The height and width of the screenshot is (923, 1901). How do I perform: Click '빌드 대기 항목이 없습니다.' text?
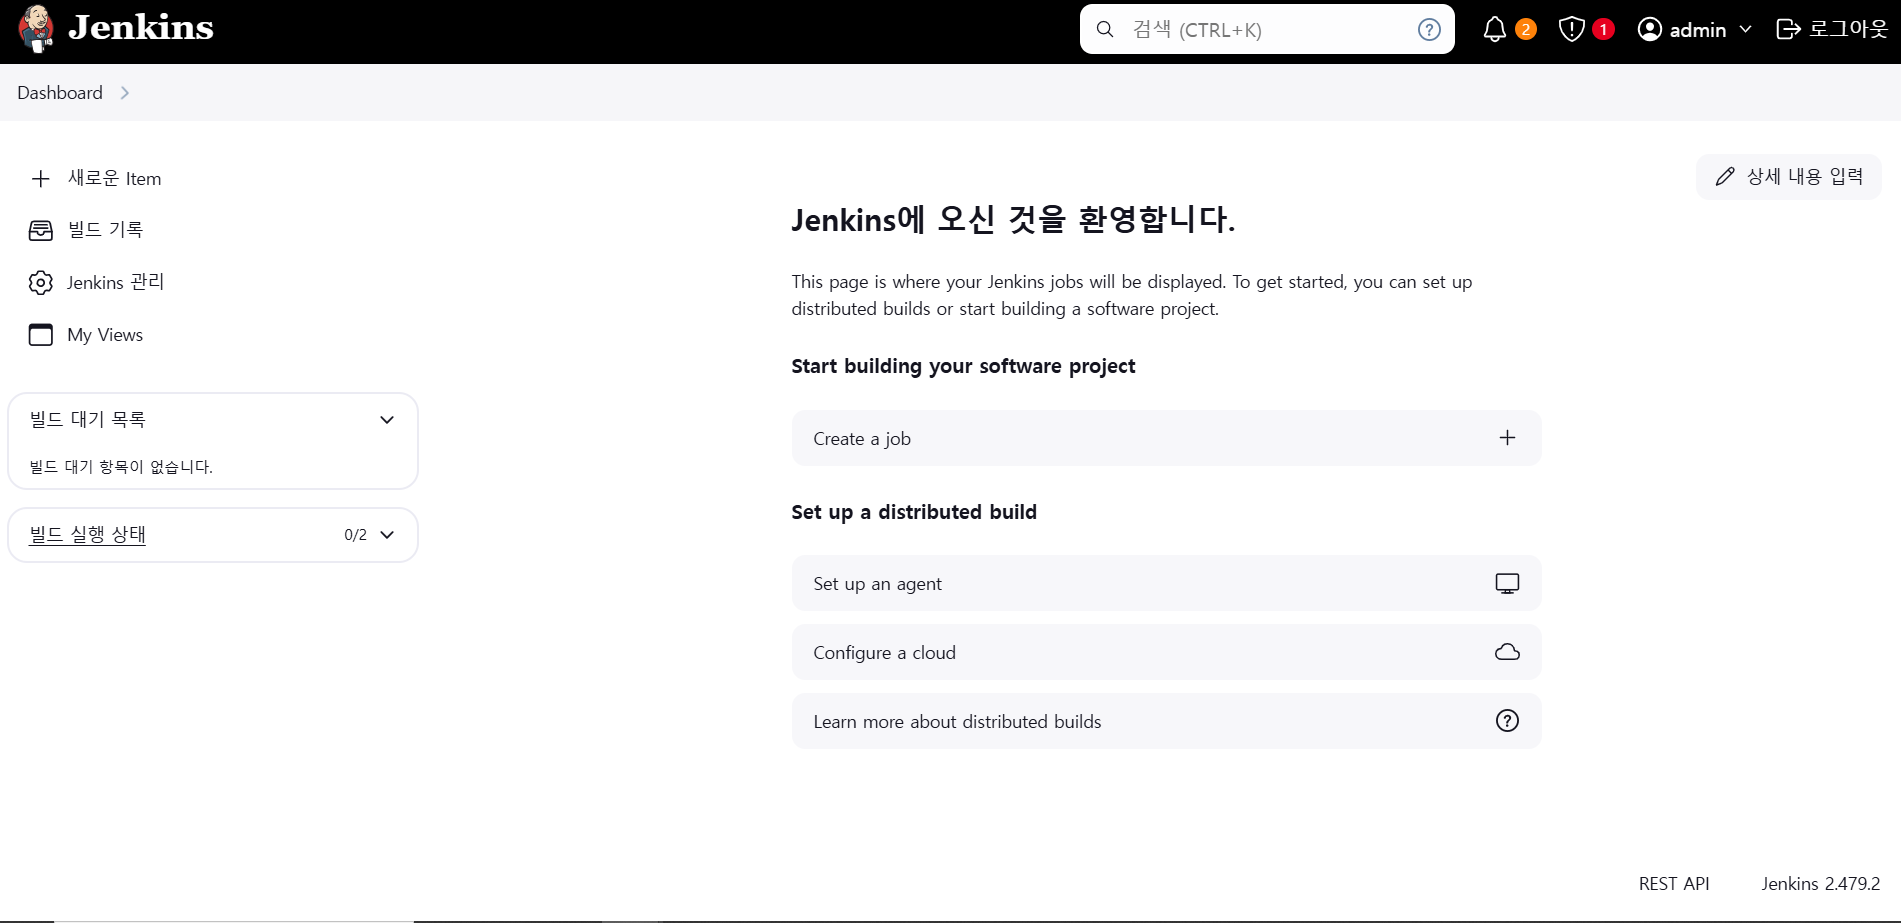click(121, 467)
